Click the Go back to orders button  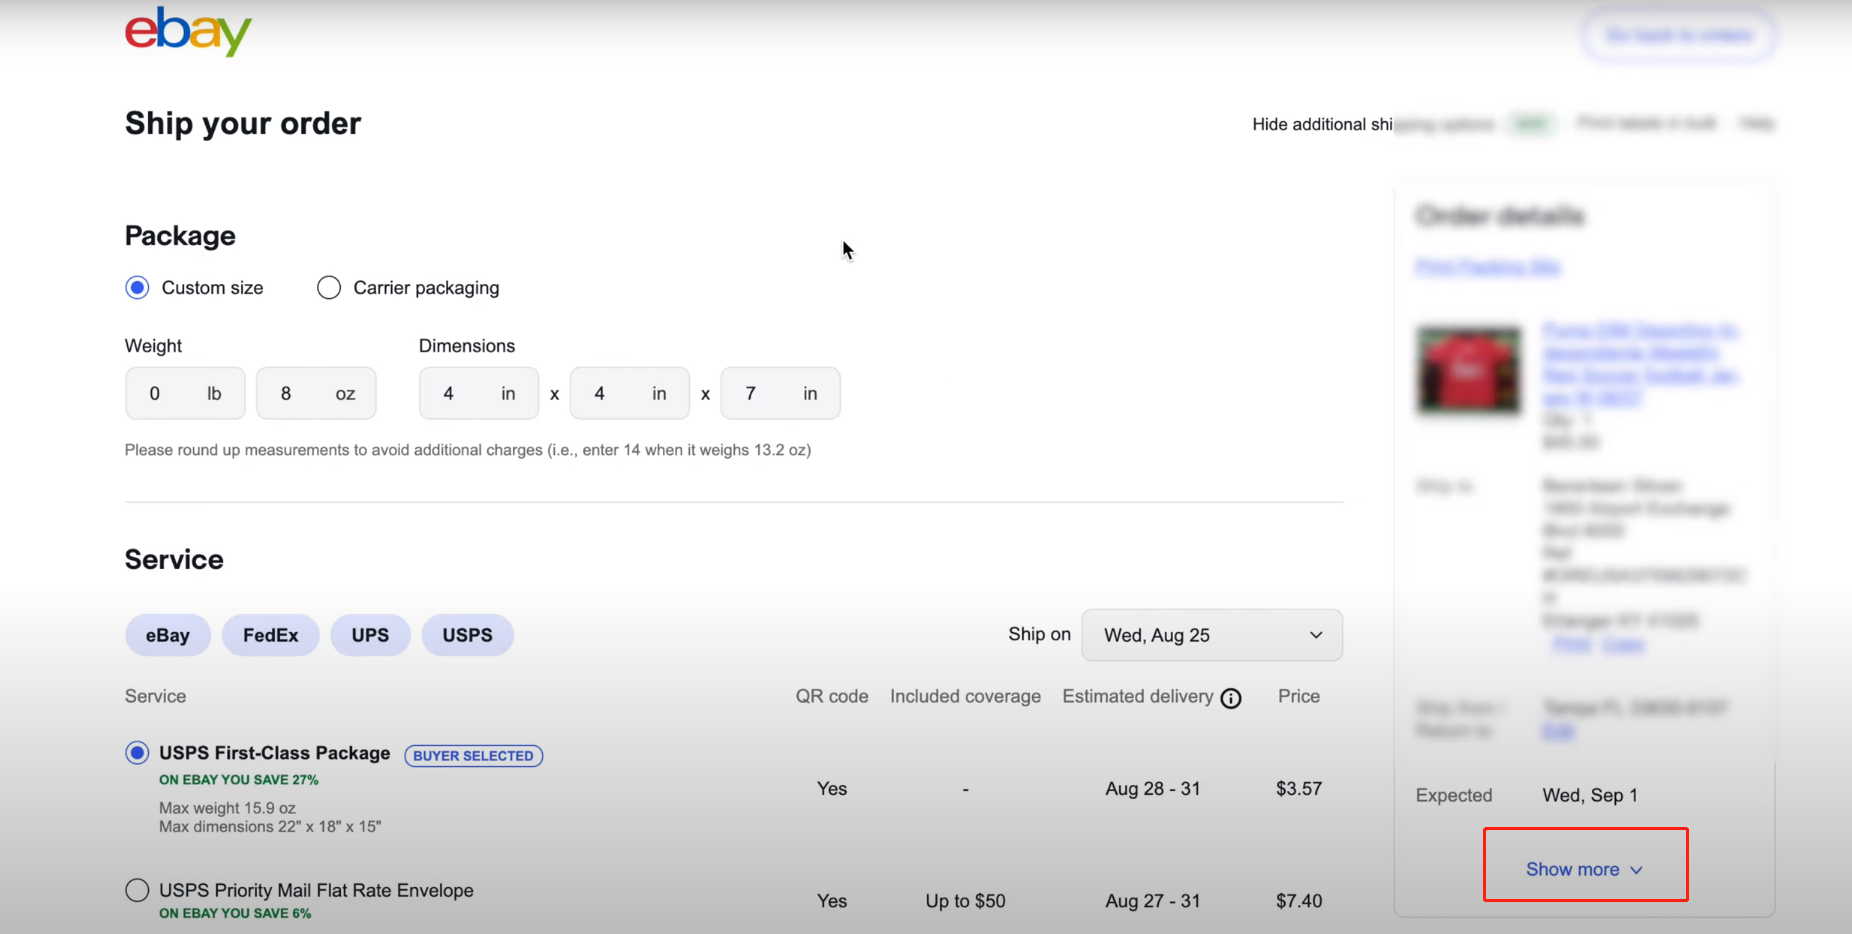coord(1679,35)
